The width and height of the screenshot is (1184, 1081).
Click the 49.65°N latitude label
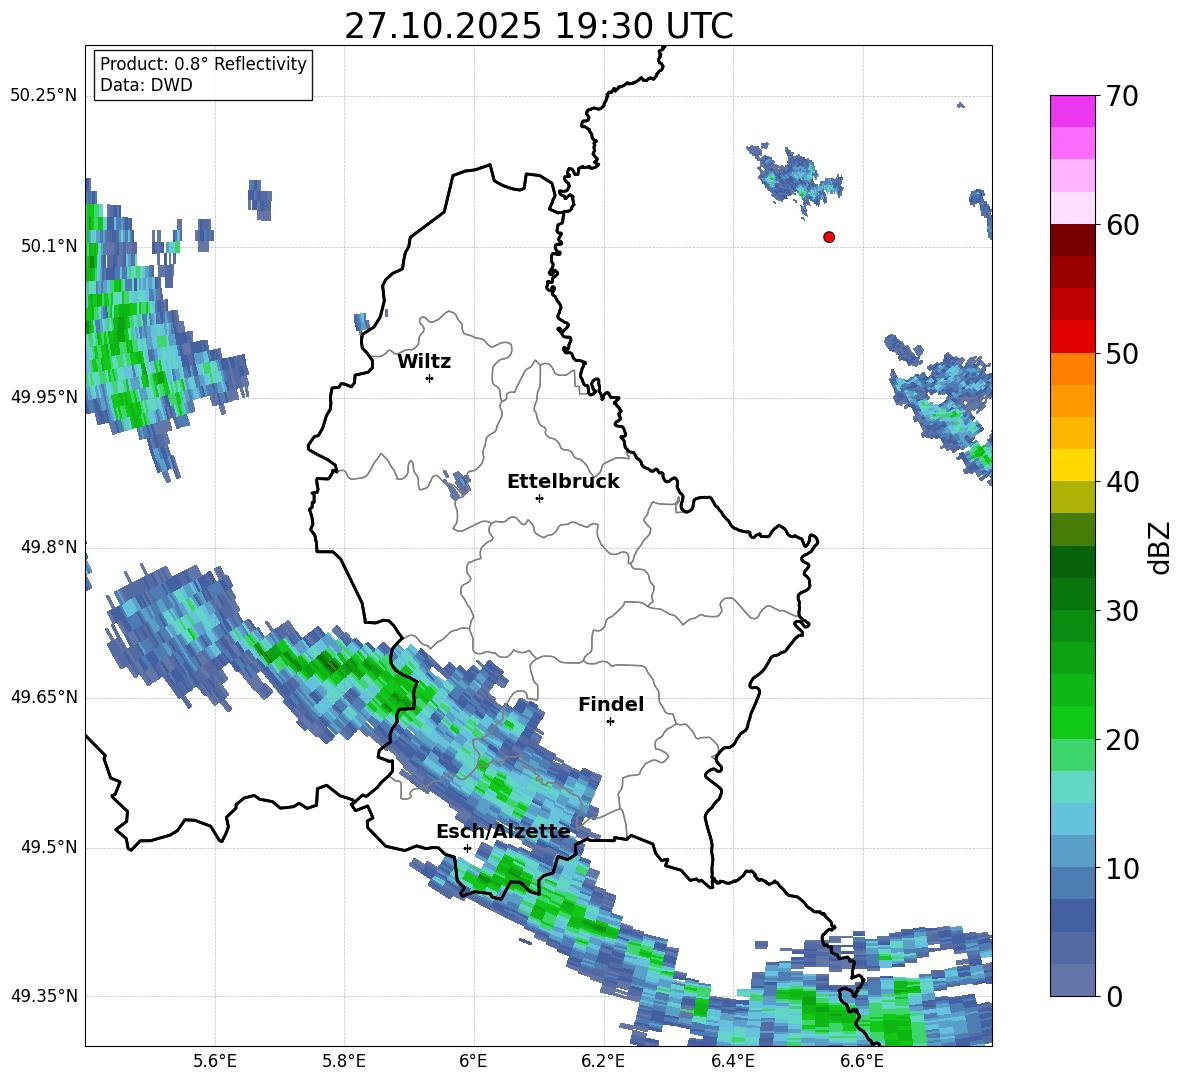[44, 696]
